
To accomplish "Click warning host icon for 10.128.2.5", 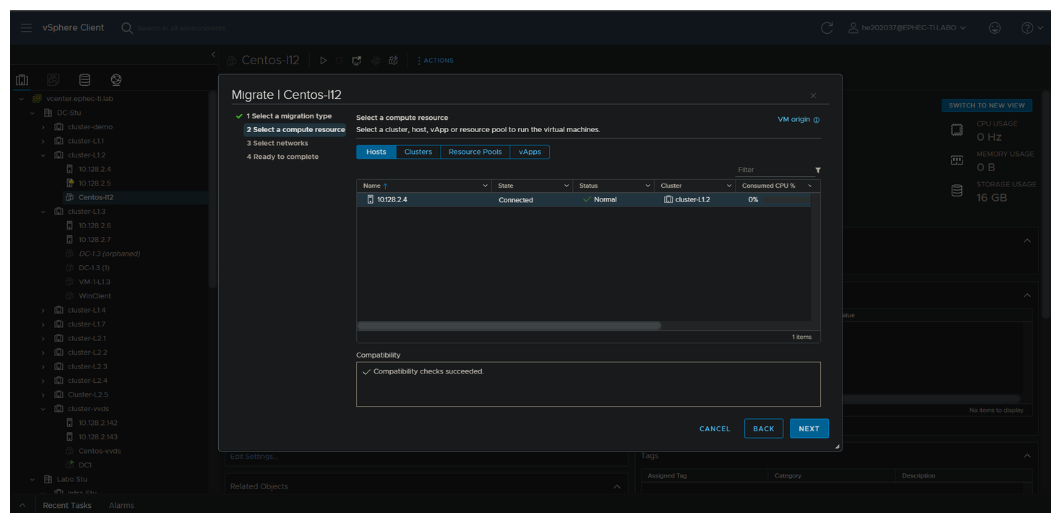I will point(70,183).
